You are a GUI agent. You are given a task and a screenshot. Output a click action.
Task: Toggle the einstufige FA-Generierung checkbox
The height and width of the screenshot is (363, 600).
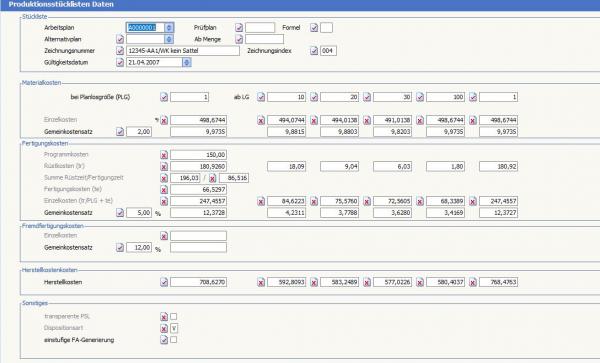[x=173, y=339]
